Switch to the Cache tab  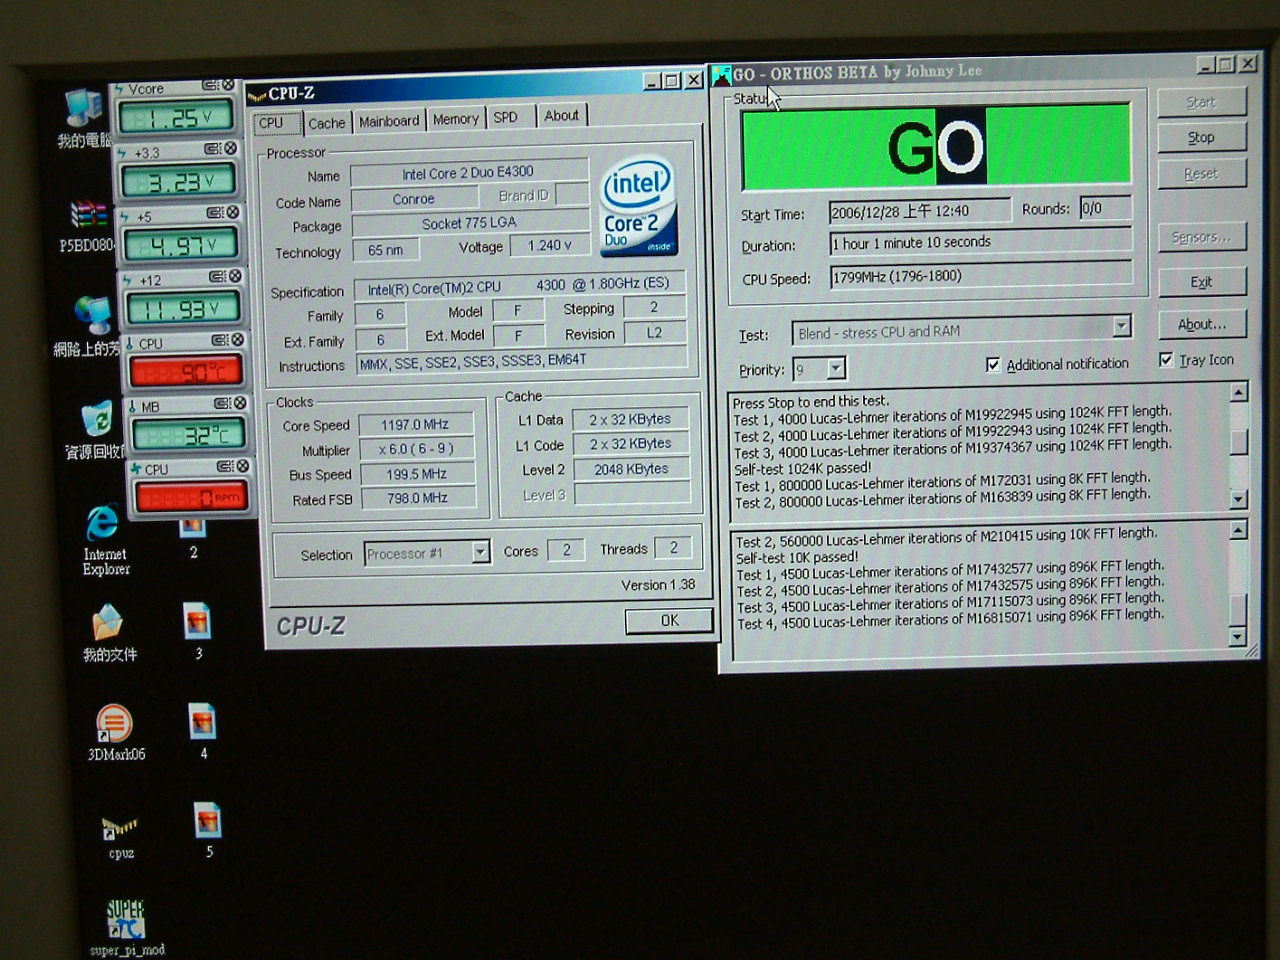pos(326,122)
